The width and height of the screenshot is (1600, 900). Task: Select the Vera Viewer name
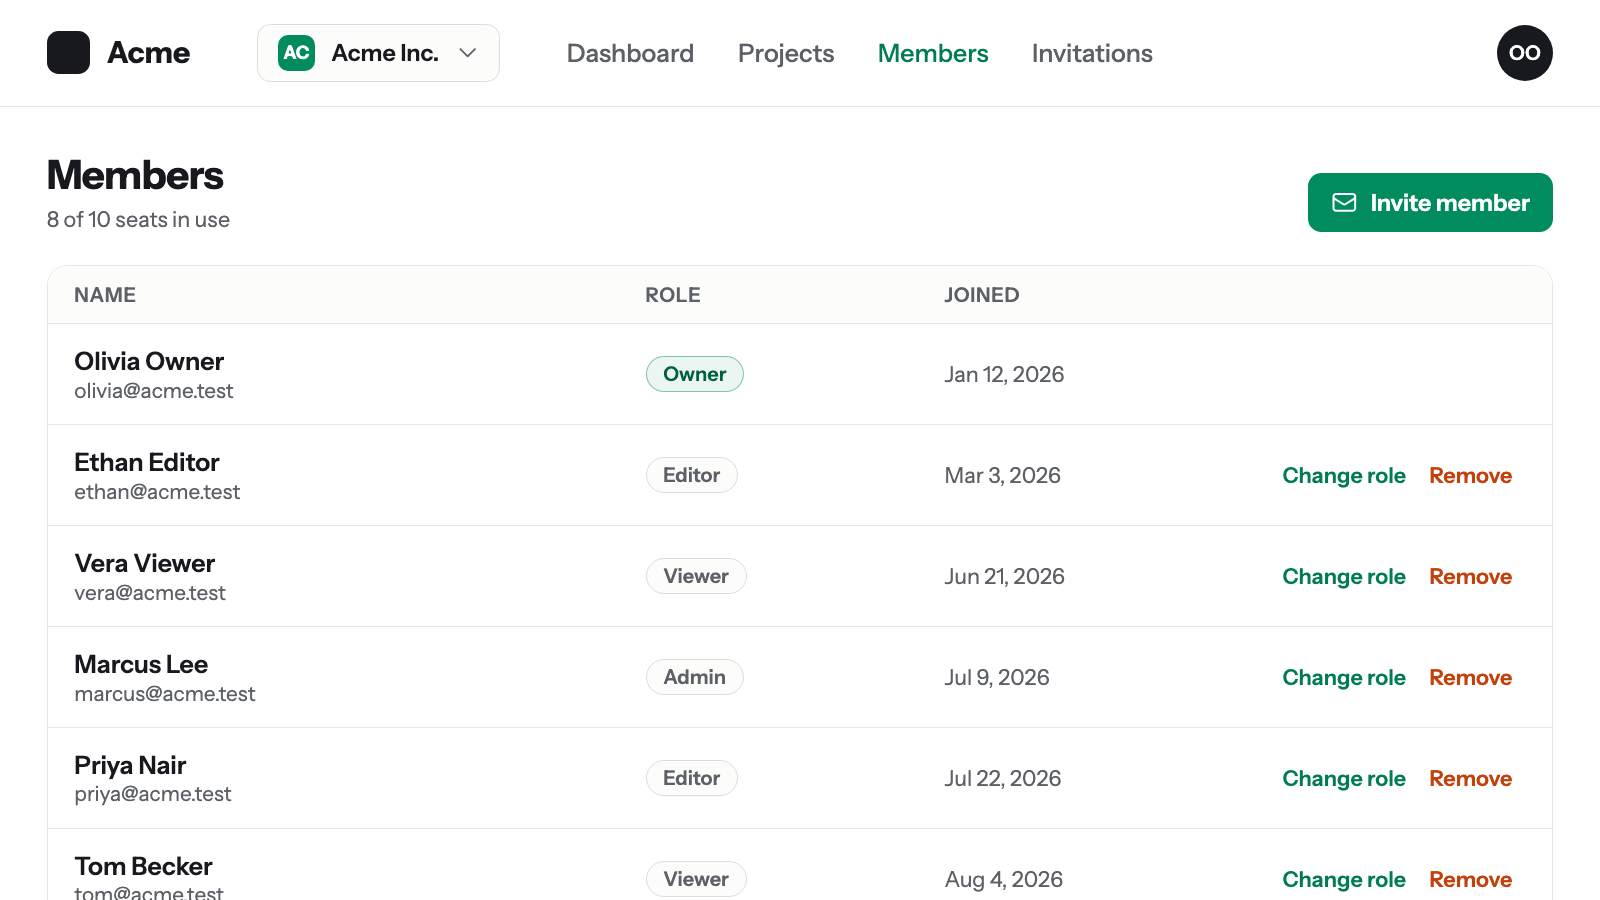point(145,563)
